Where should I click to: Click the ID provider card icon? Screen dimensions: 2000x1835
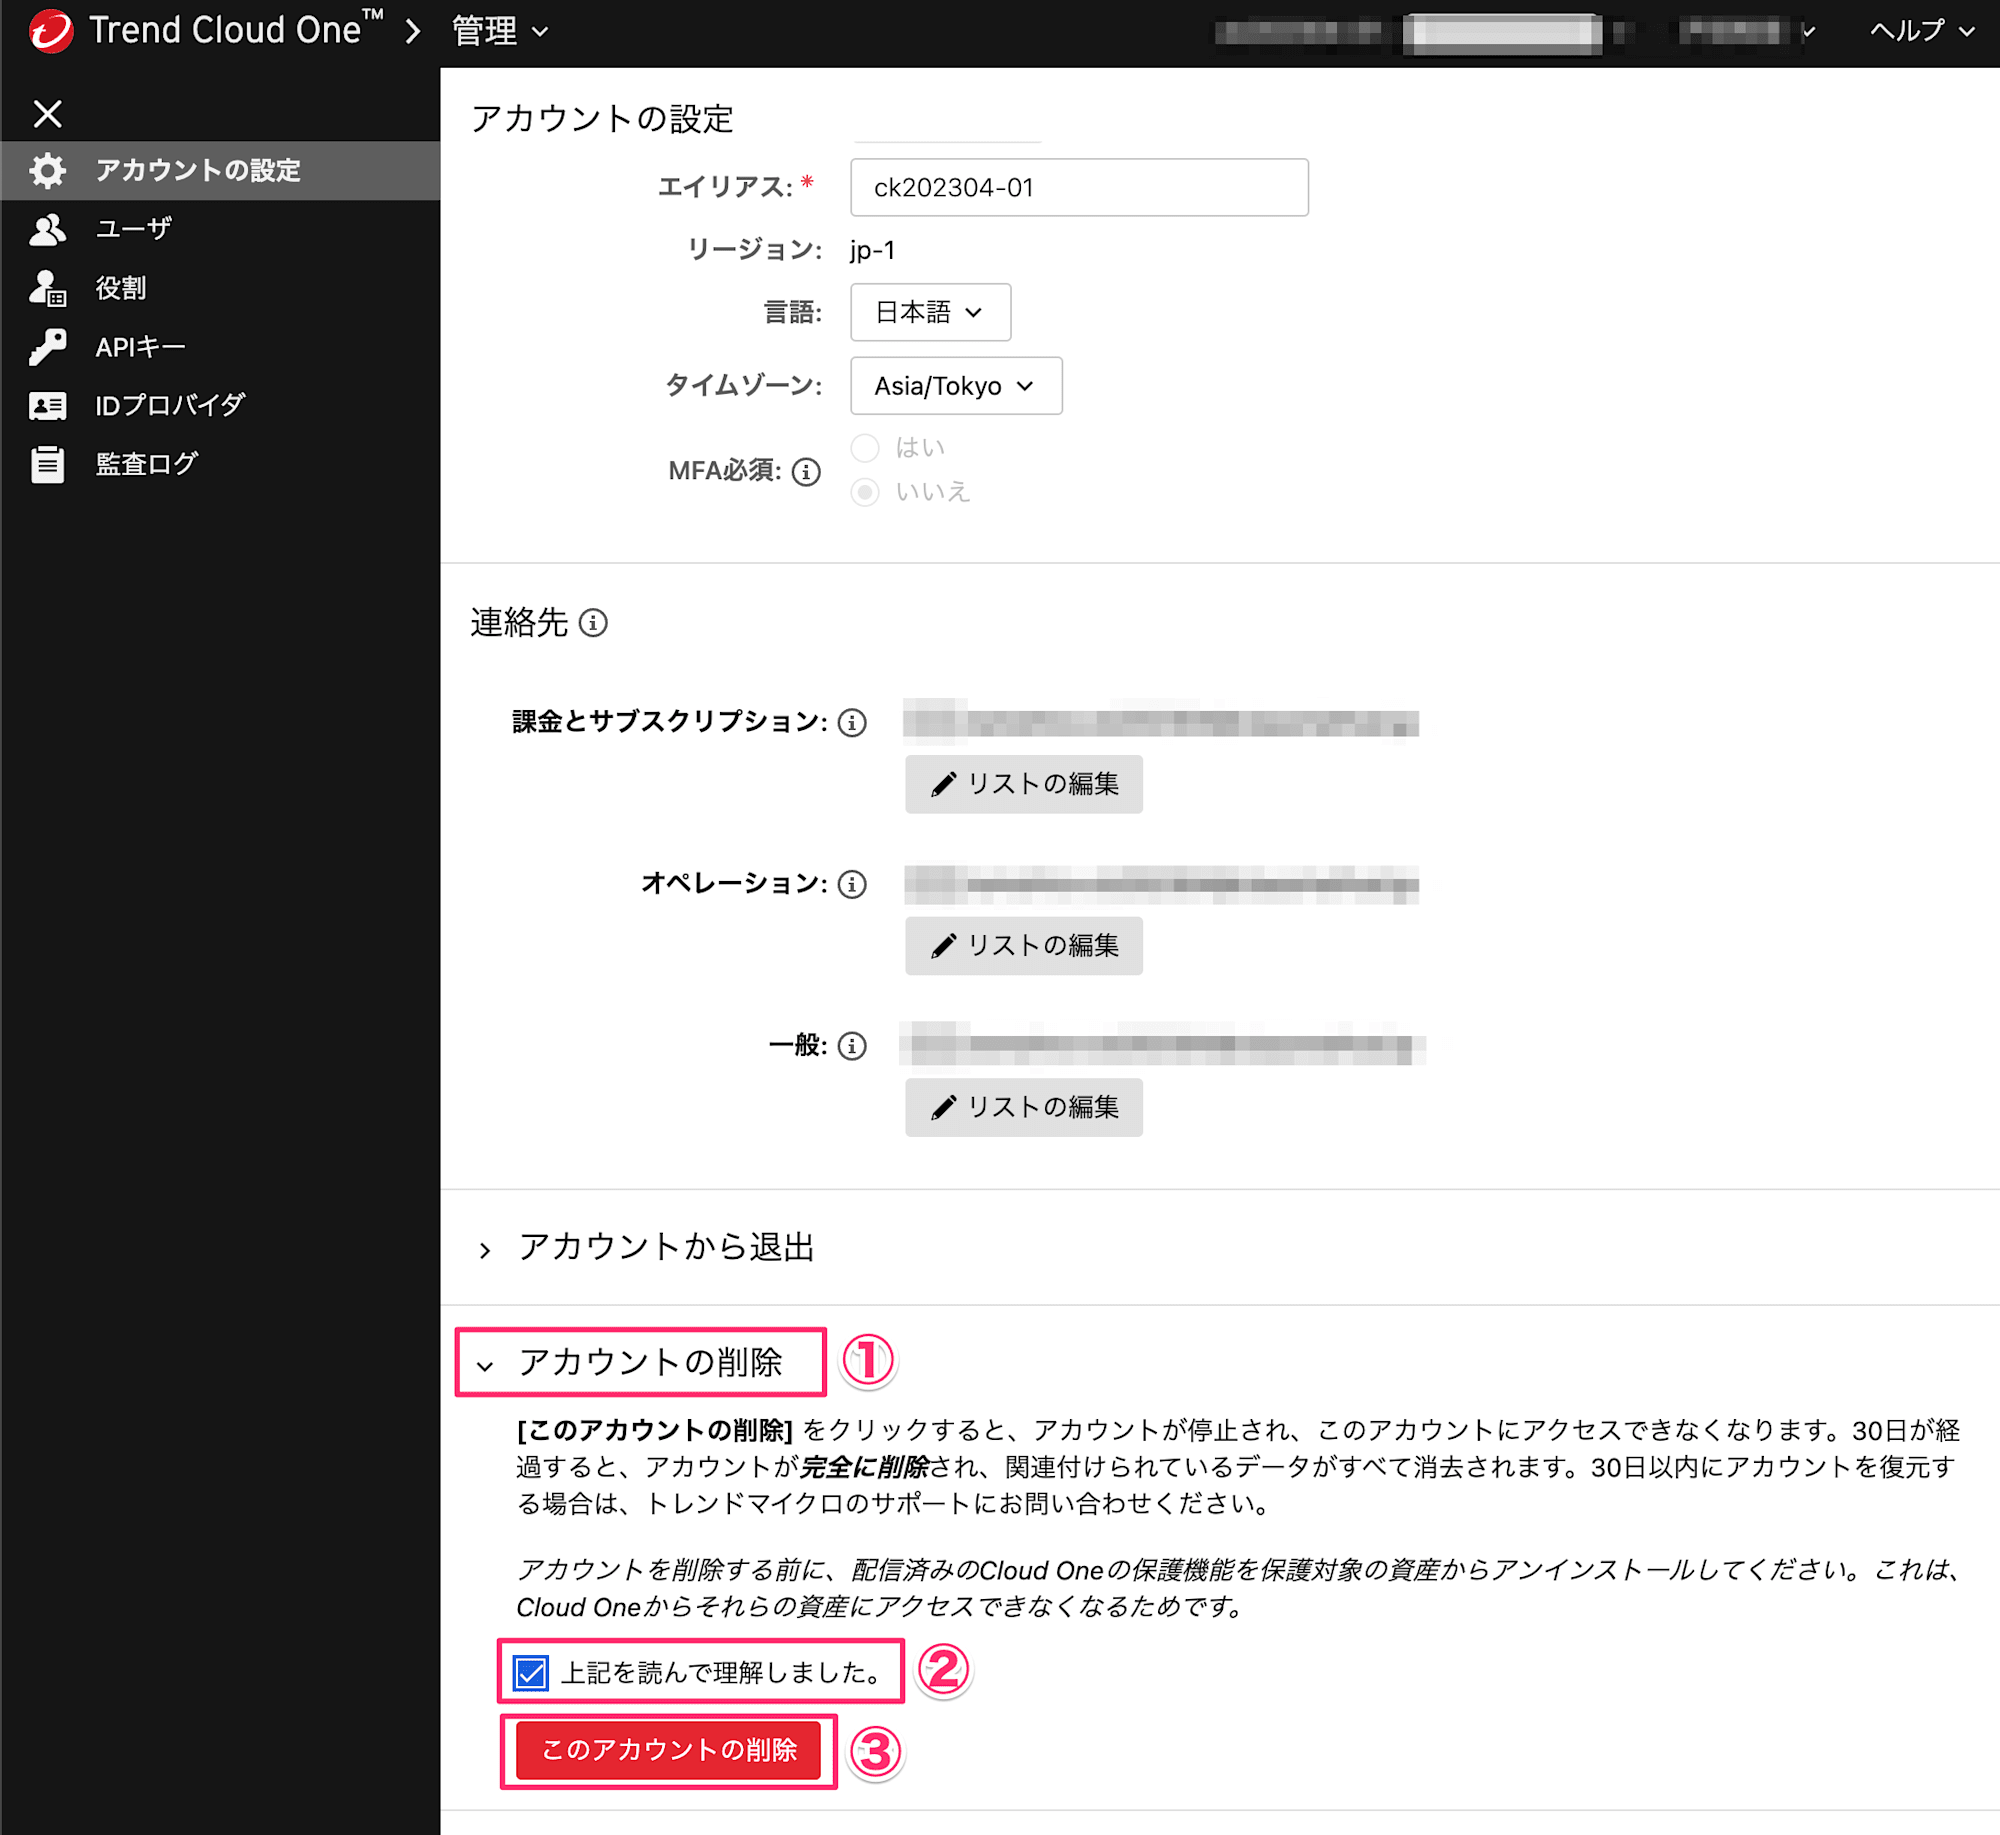click(47, 405)
